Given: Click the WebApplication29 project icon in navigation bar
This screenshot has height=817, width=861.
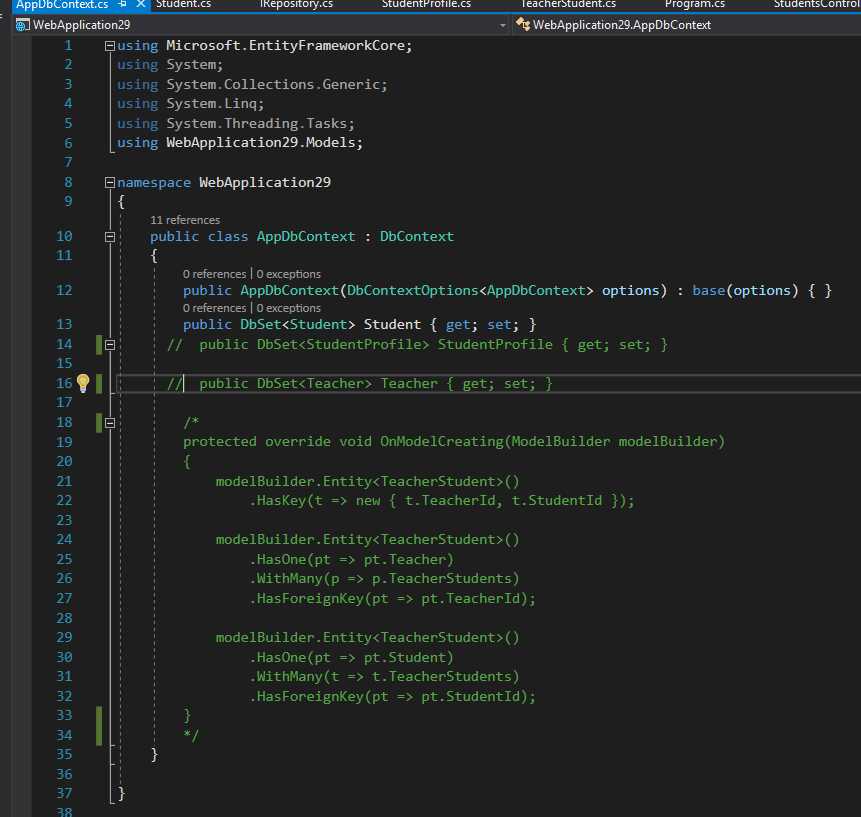Looking at the screenshot, I should click(x=22, y=25).
